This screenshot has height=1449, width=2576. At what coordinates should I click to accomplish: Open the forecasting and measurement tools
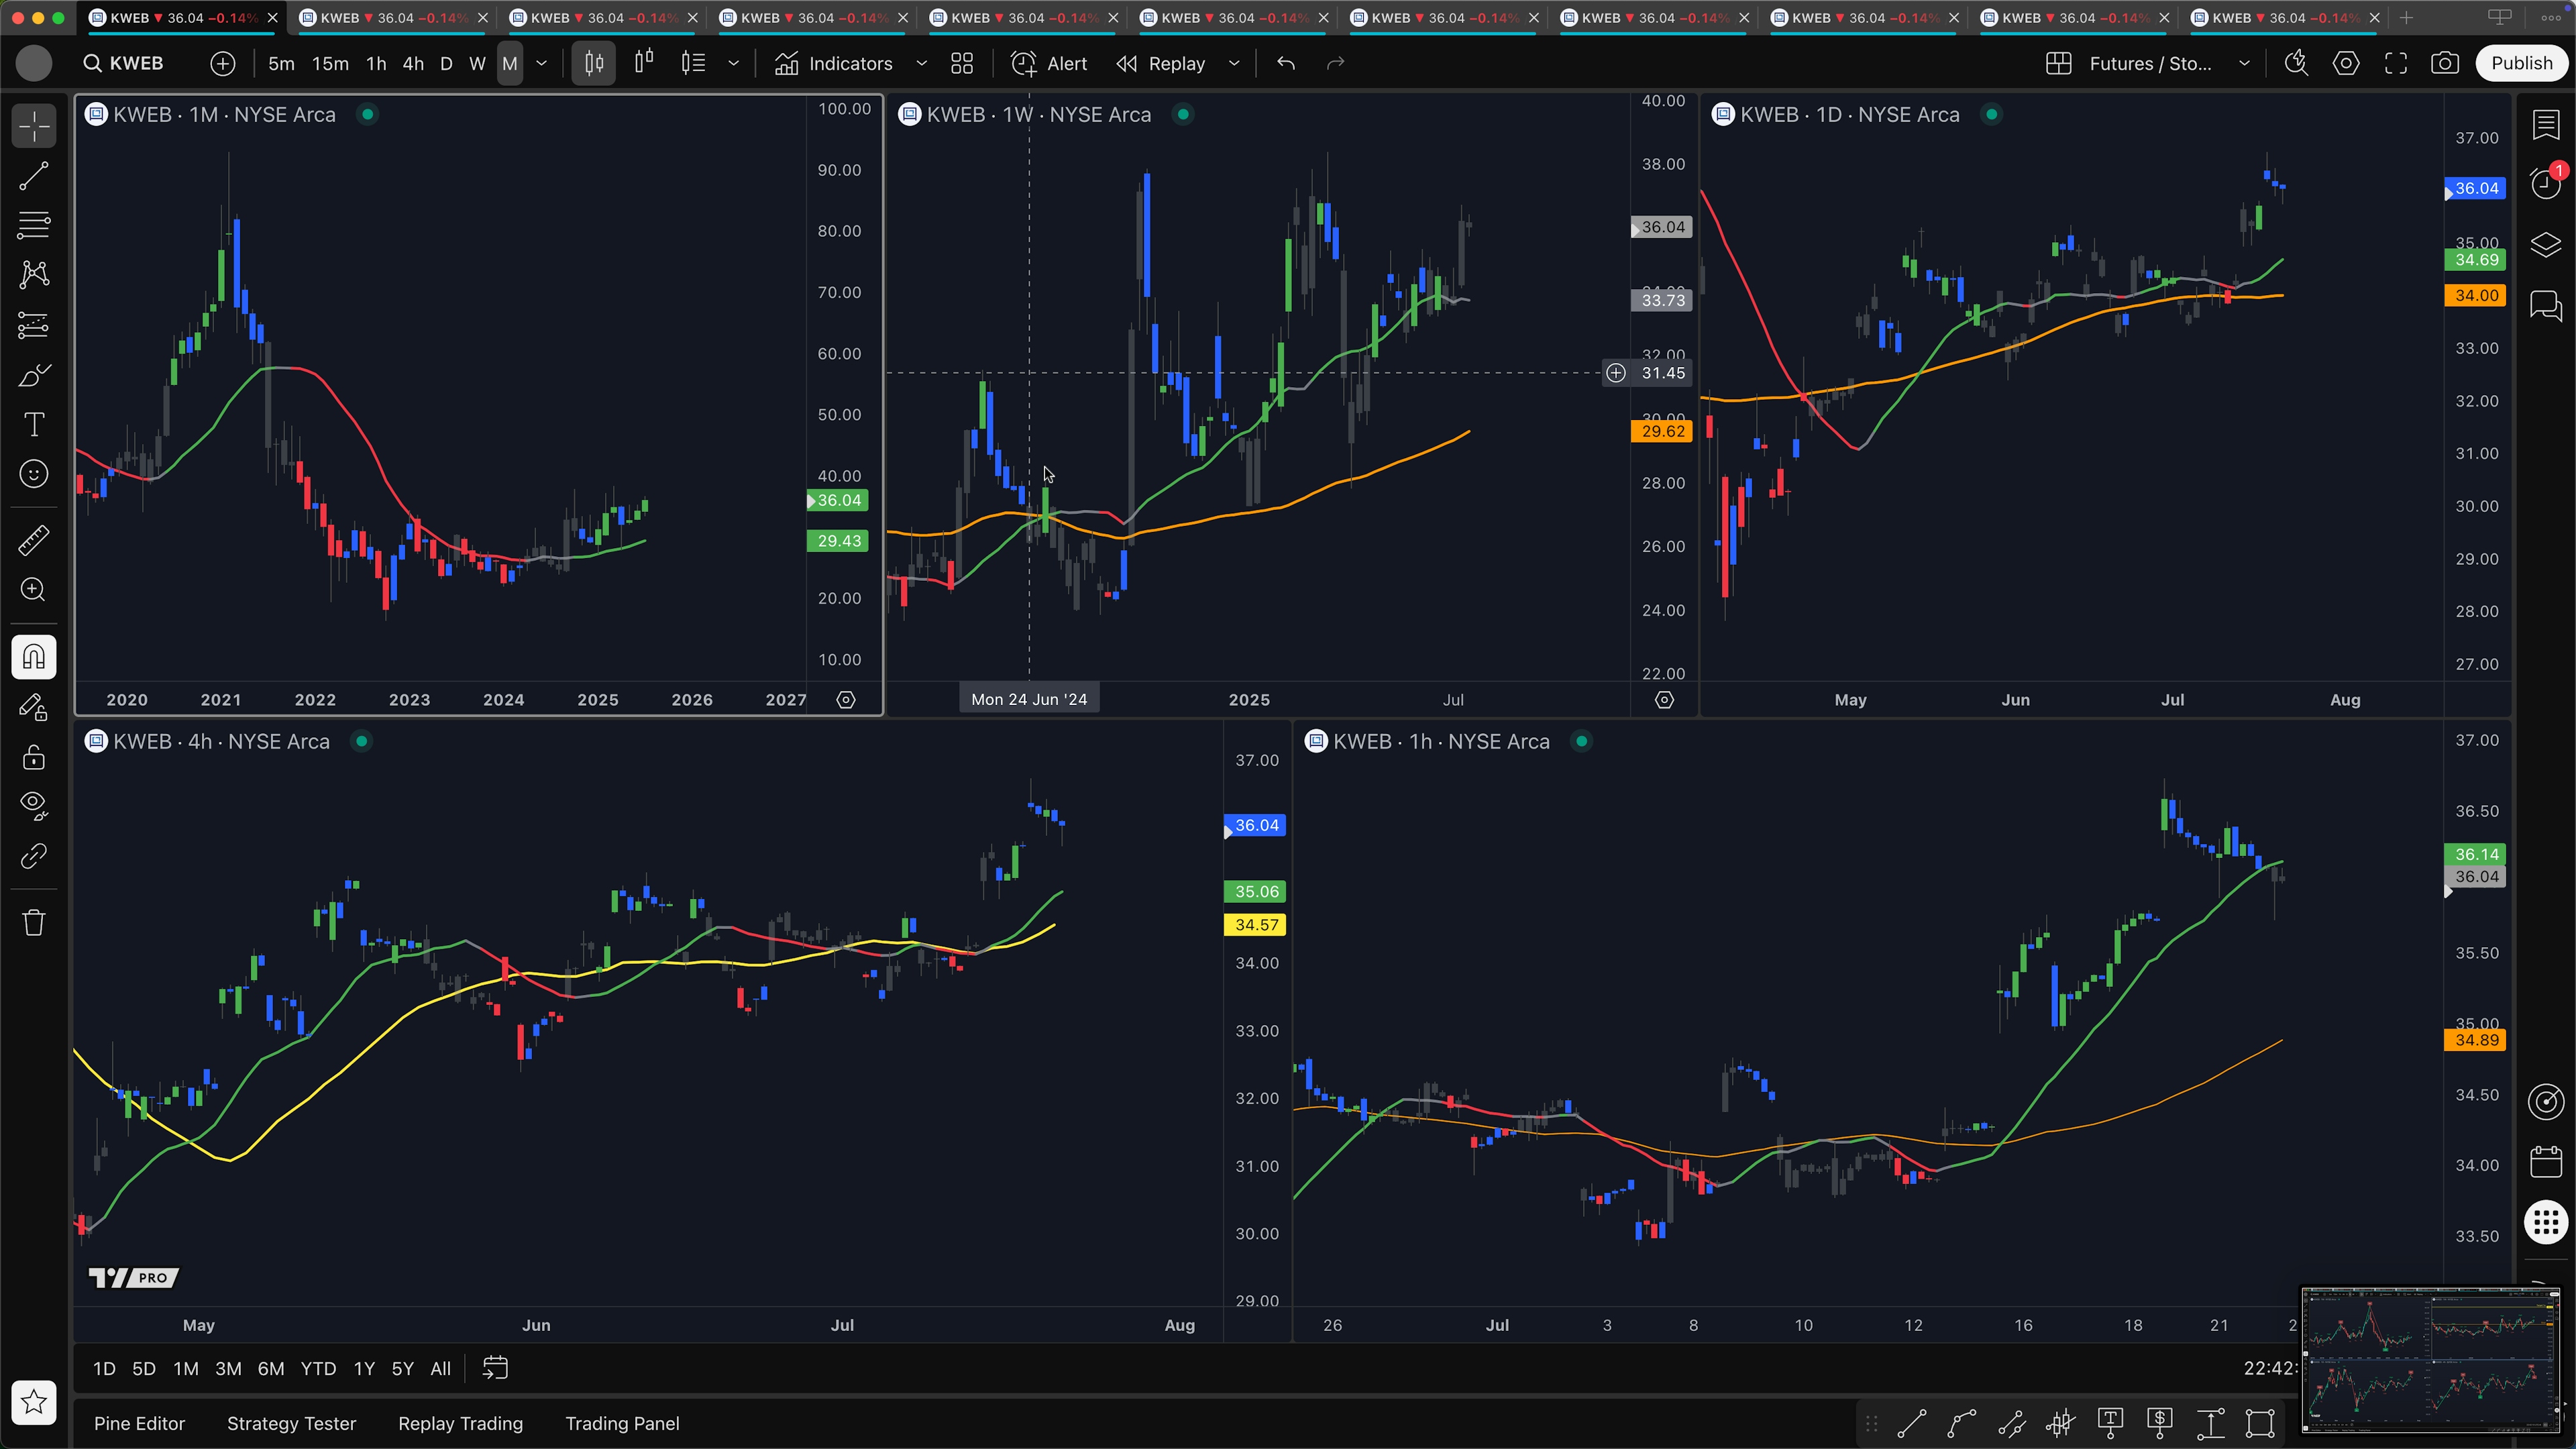pyautogui.click(x=34, y=325)
